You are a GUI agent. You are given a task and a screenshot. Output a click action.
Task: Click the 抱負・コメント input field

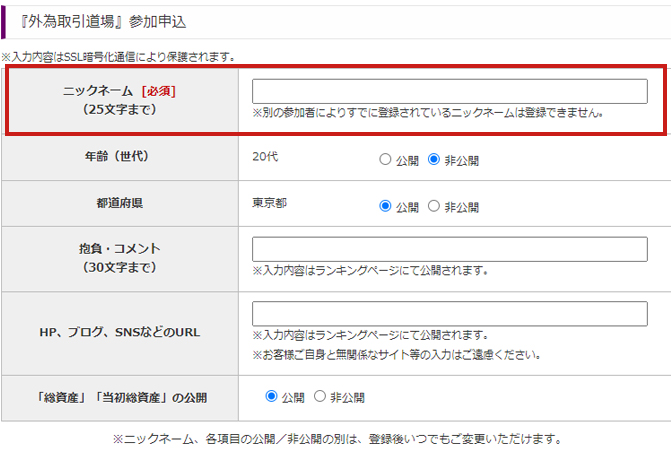(x=449, y=249)
